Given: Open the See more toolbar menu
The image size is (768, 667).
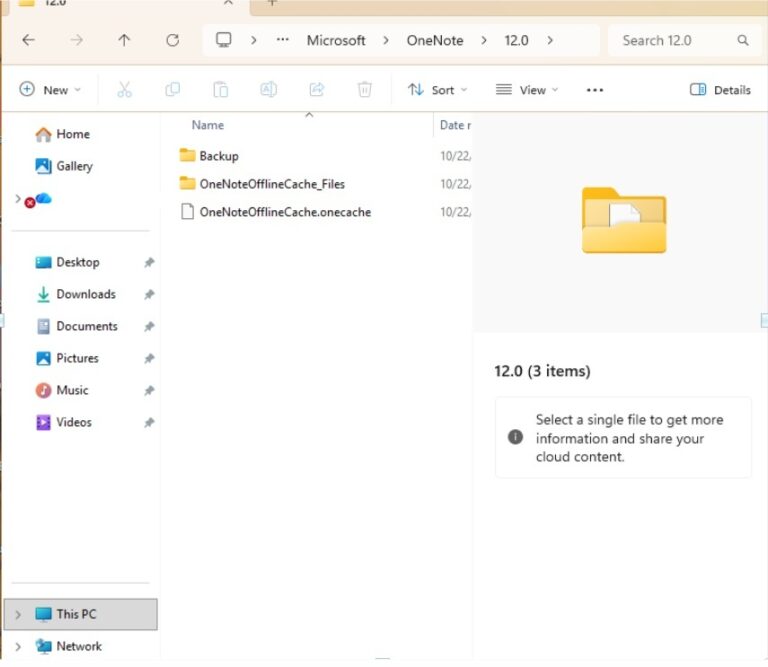Looking at the screenshot, I should (x=595, y=90).
